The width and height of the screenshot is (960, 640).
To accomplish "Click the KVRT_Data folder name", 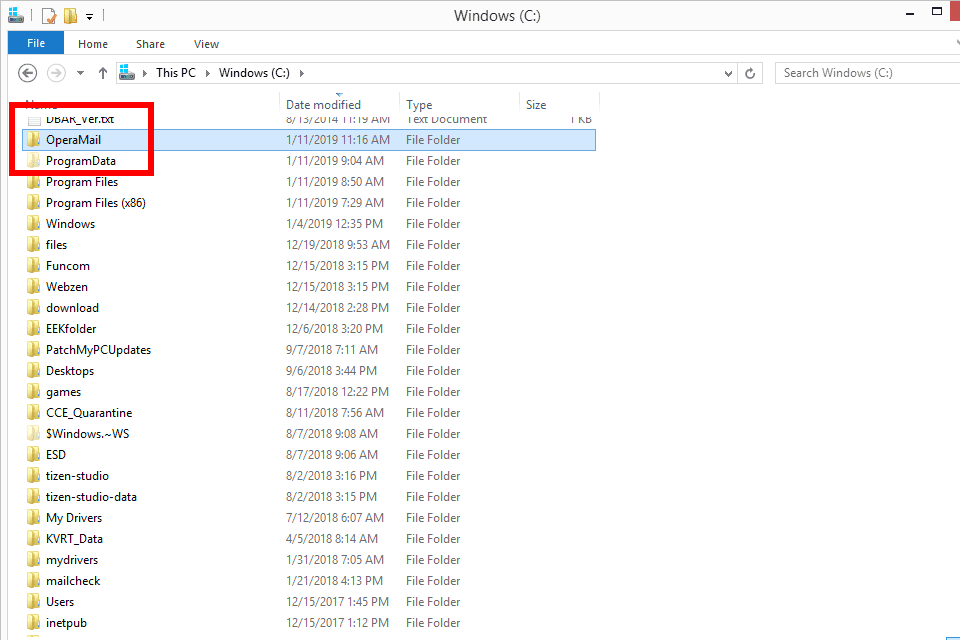I will point(74,539).
